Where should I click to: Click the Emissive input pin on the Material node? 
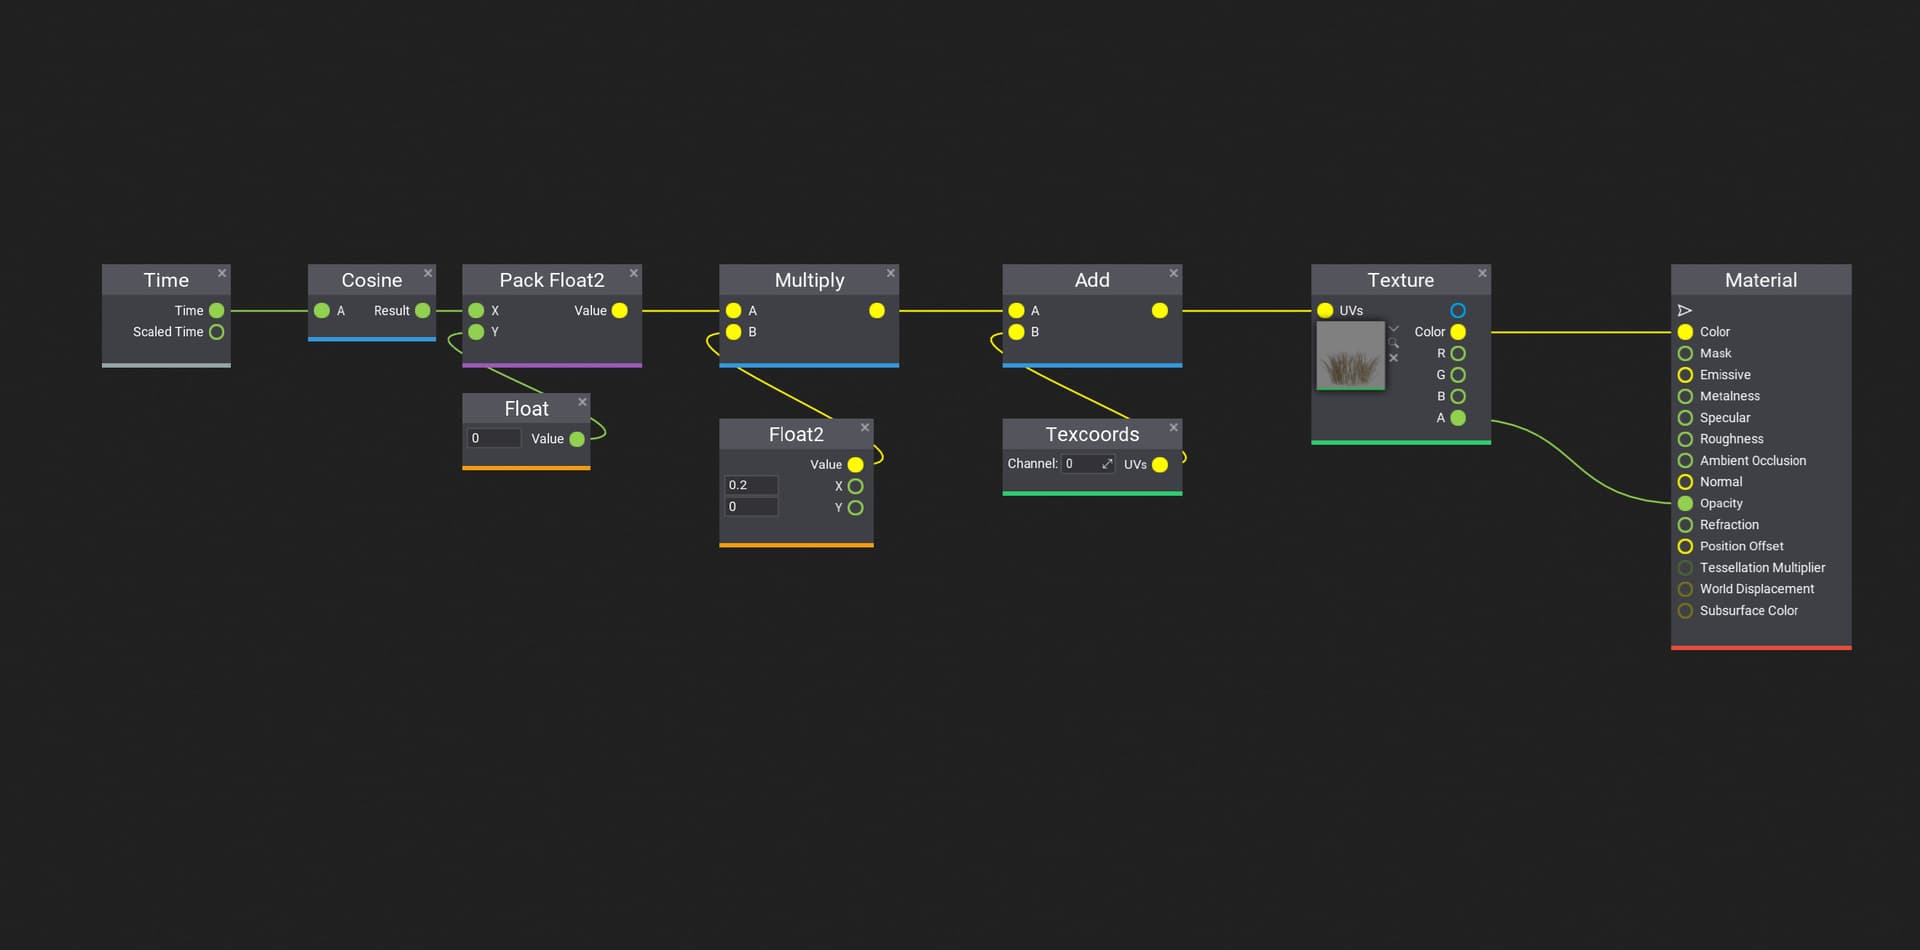tap(1685, 375)
